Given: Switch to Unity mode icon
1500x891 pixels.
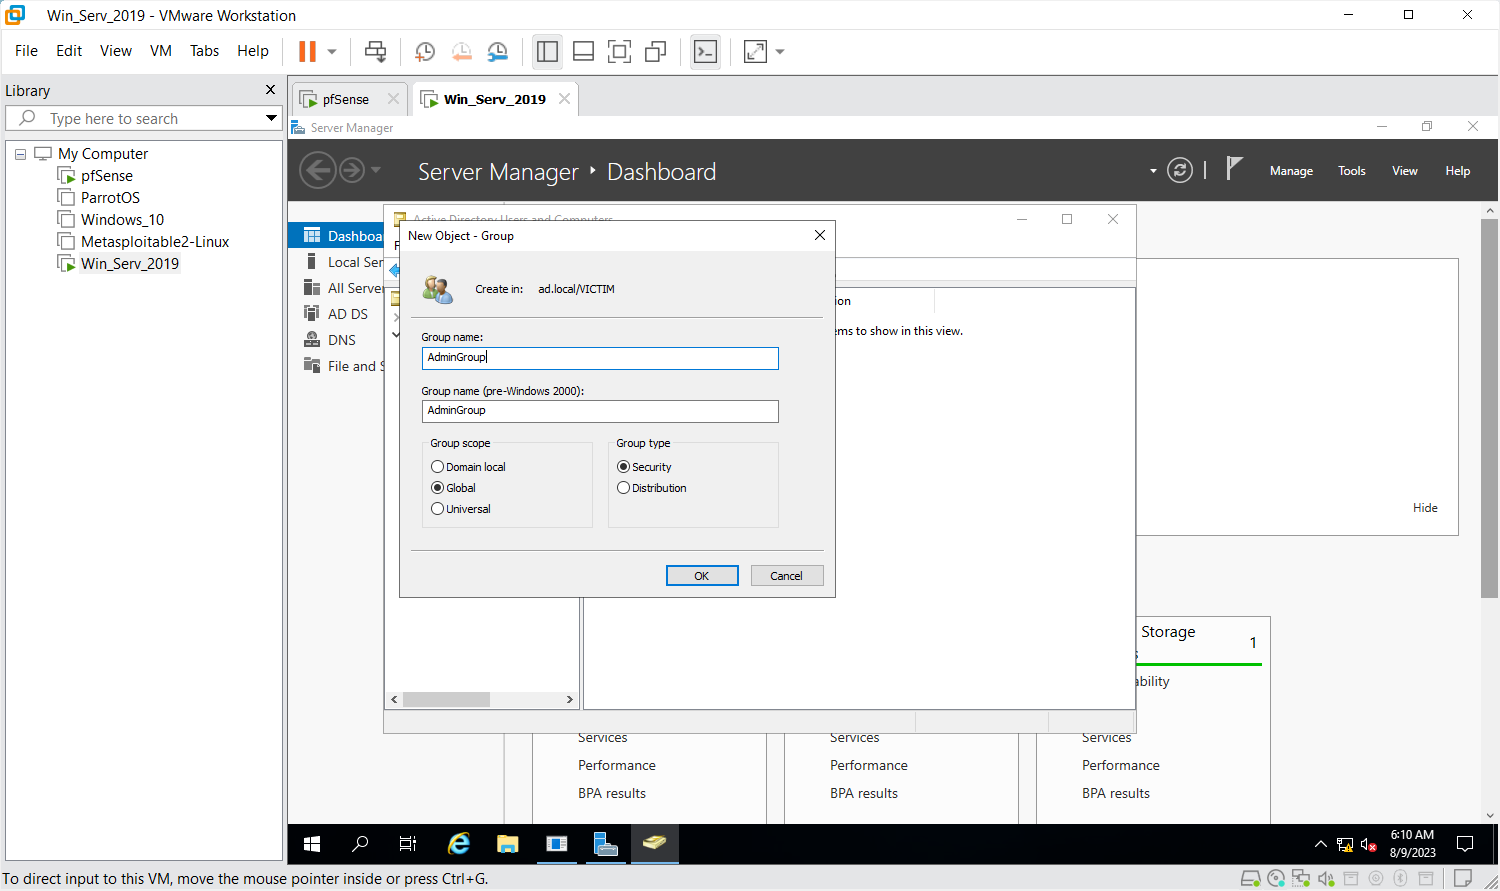Looking at the screenshot, I should (656, 52).
